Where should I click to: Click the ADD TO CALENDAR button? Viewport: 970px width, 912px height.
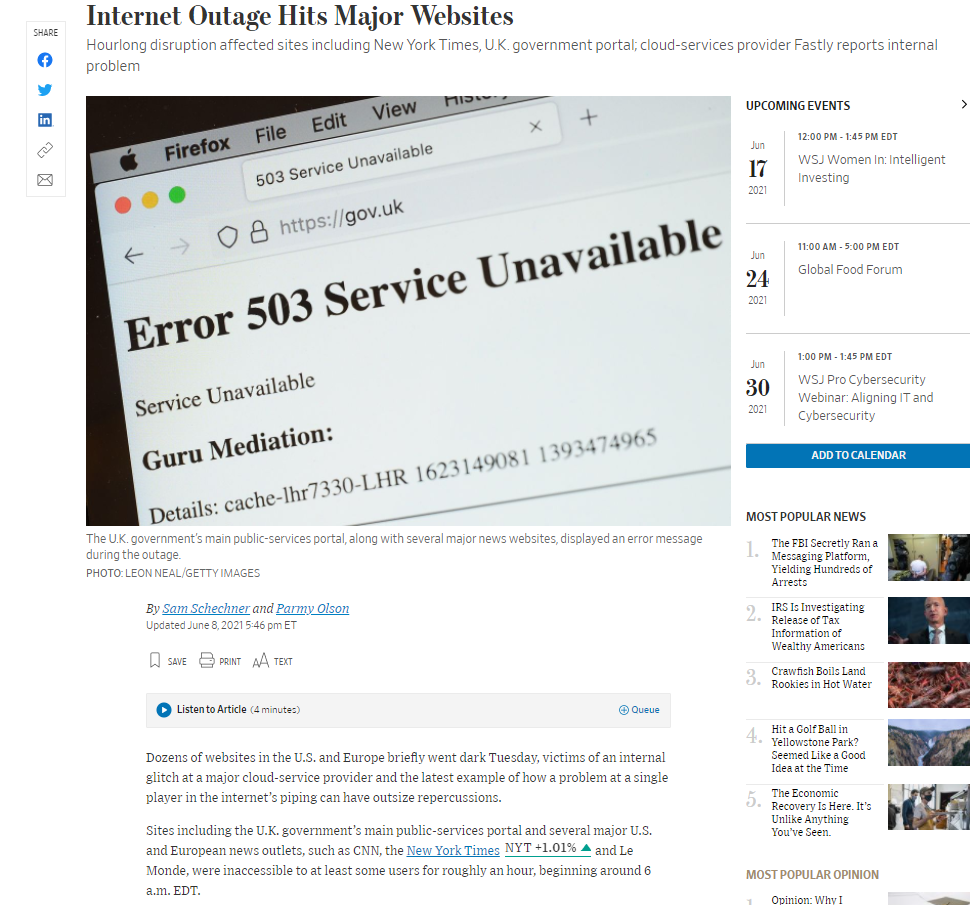(x=857, y=455)
